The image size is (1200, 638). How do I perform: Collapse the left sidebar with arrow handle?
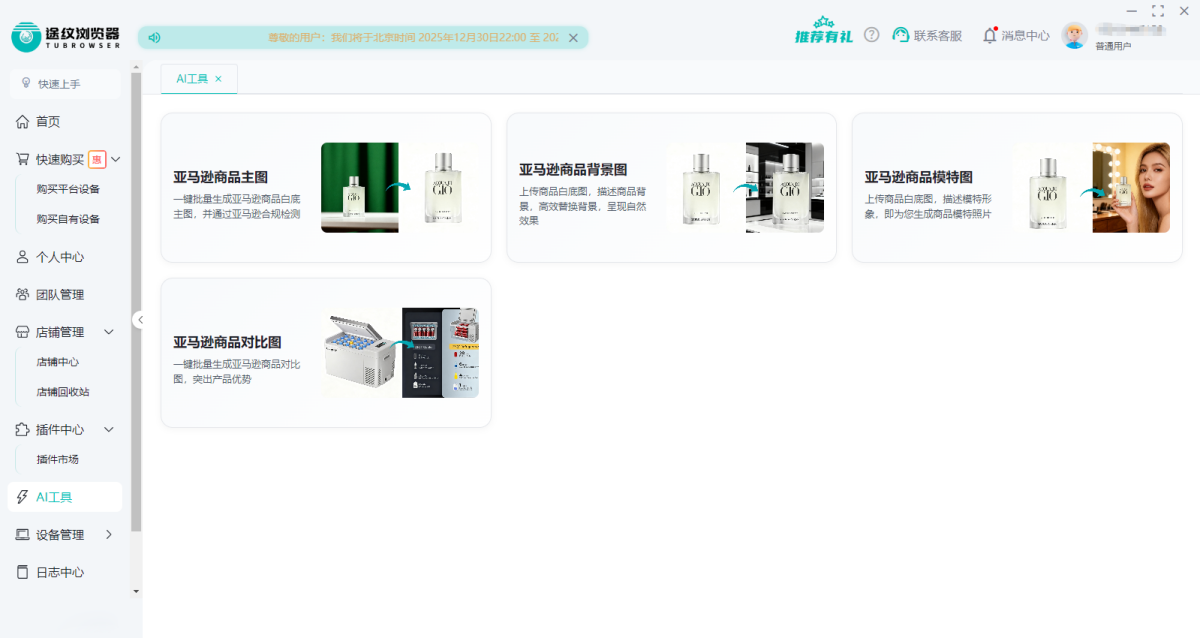coord(139,320)
